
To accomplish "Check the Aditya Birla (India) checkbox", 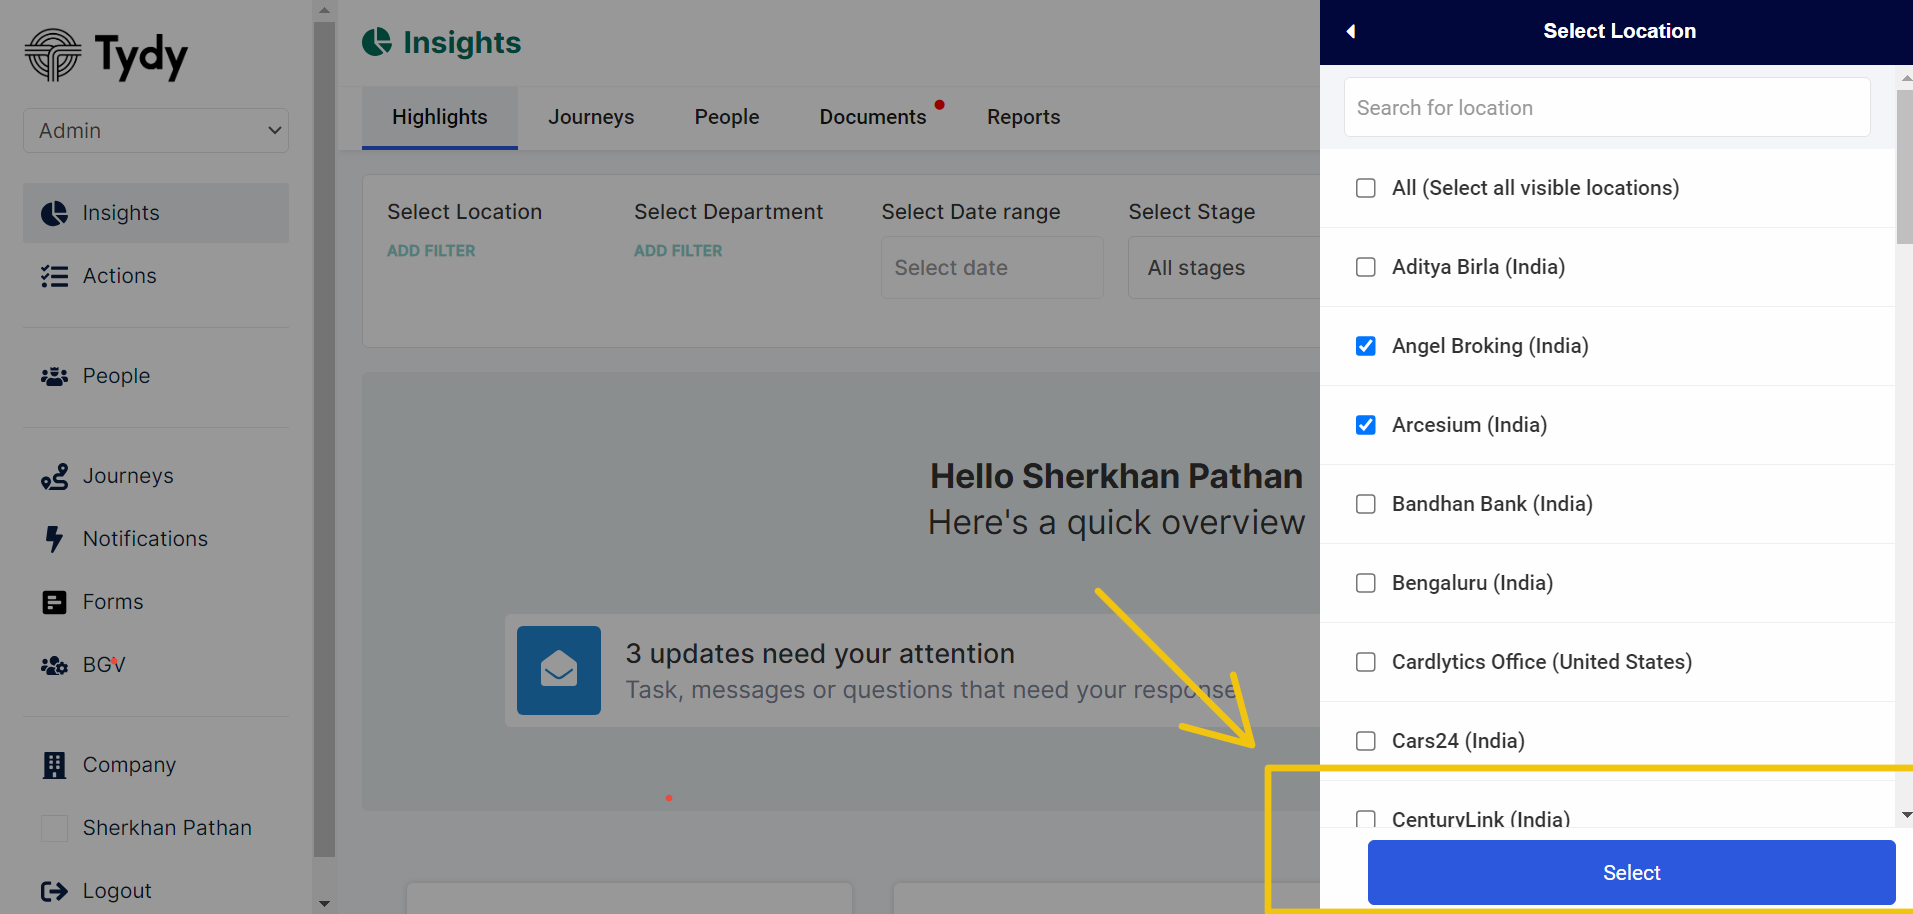I will coord(1365,267).
